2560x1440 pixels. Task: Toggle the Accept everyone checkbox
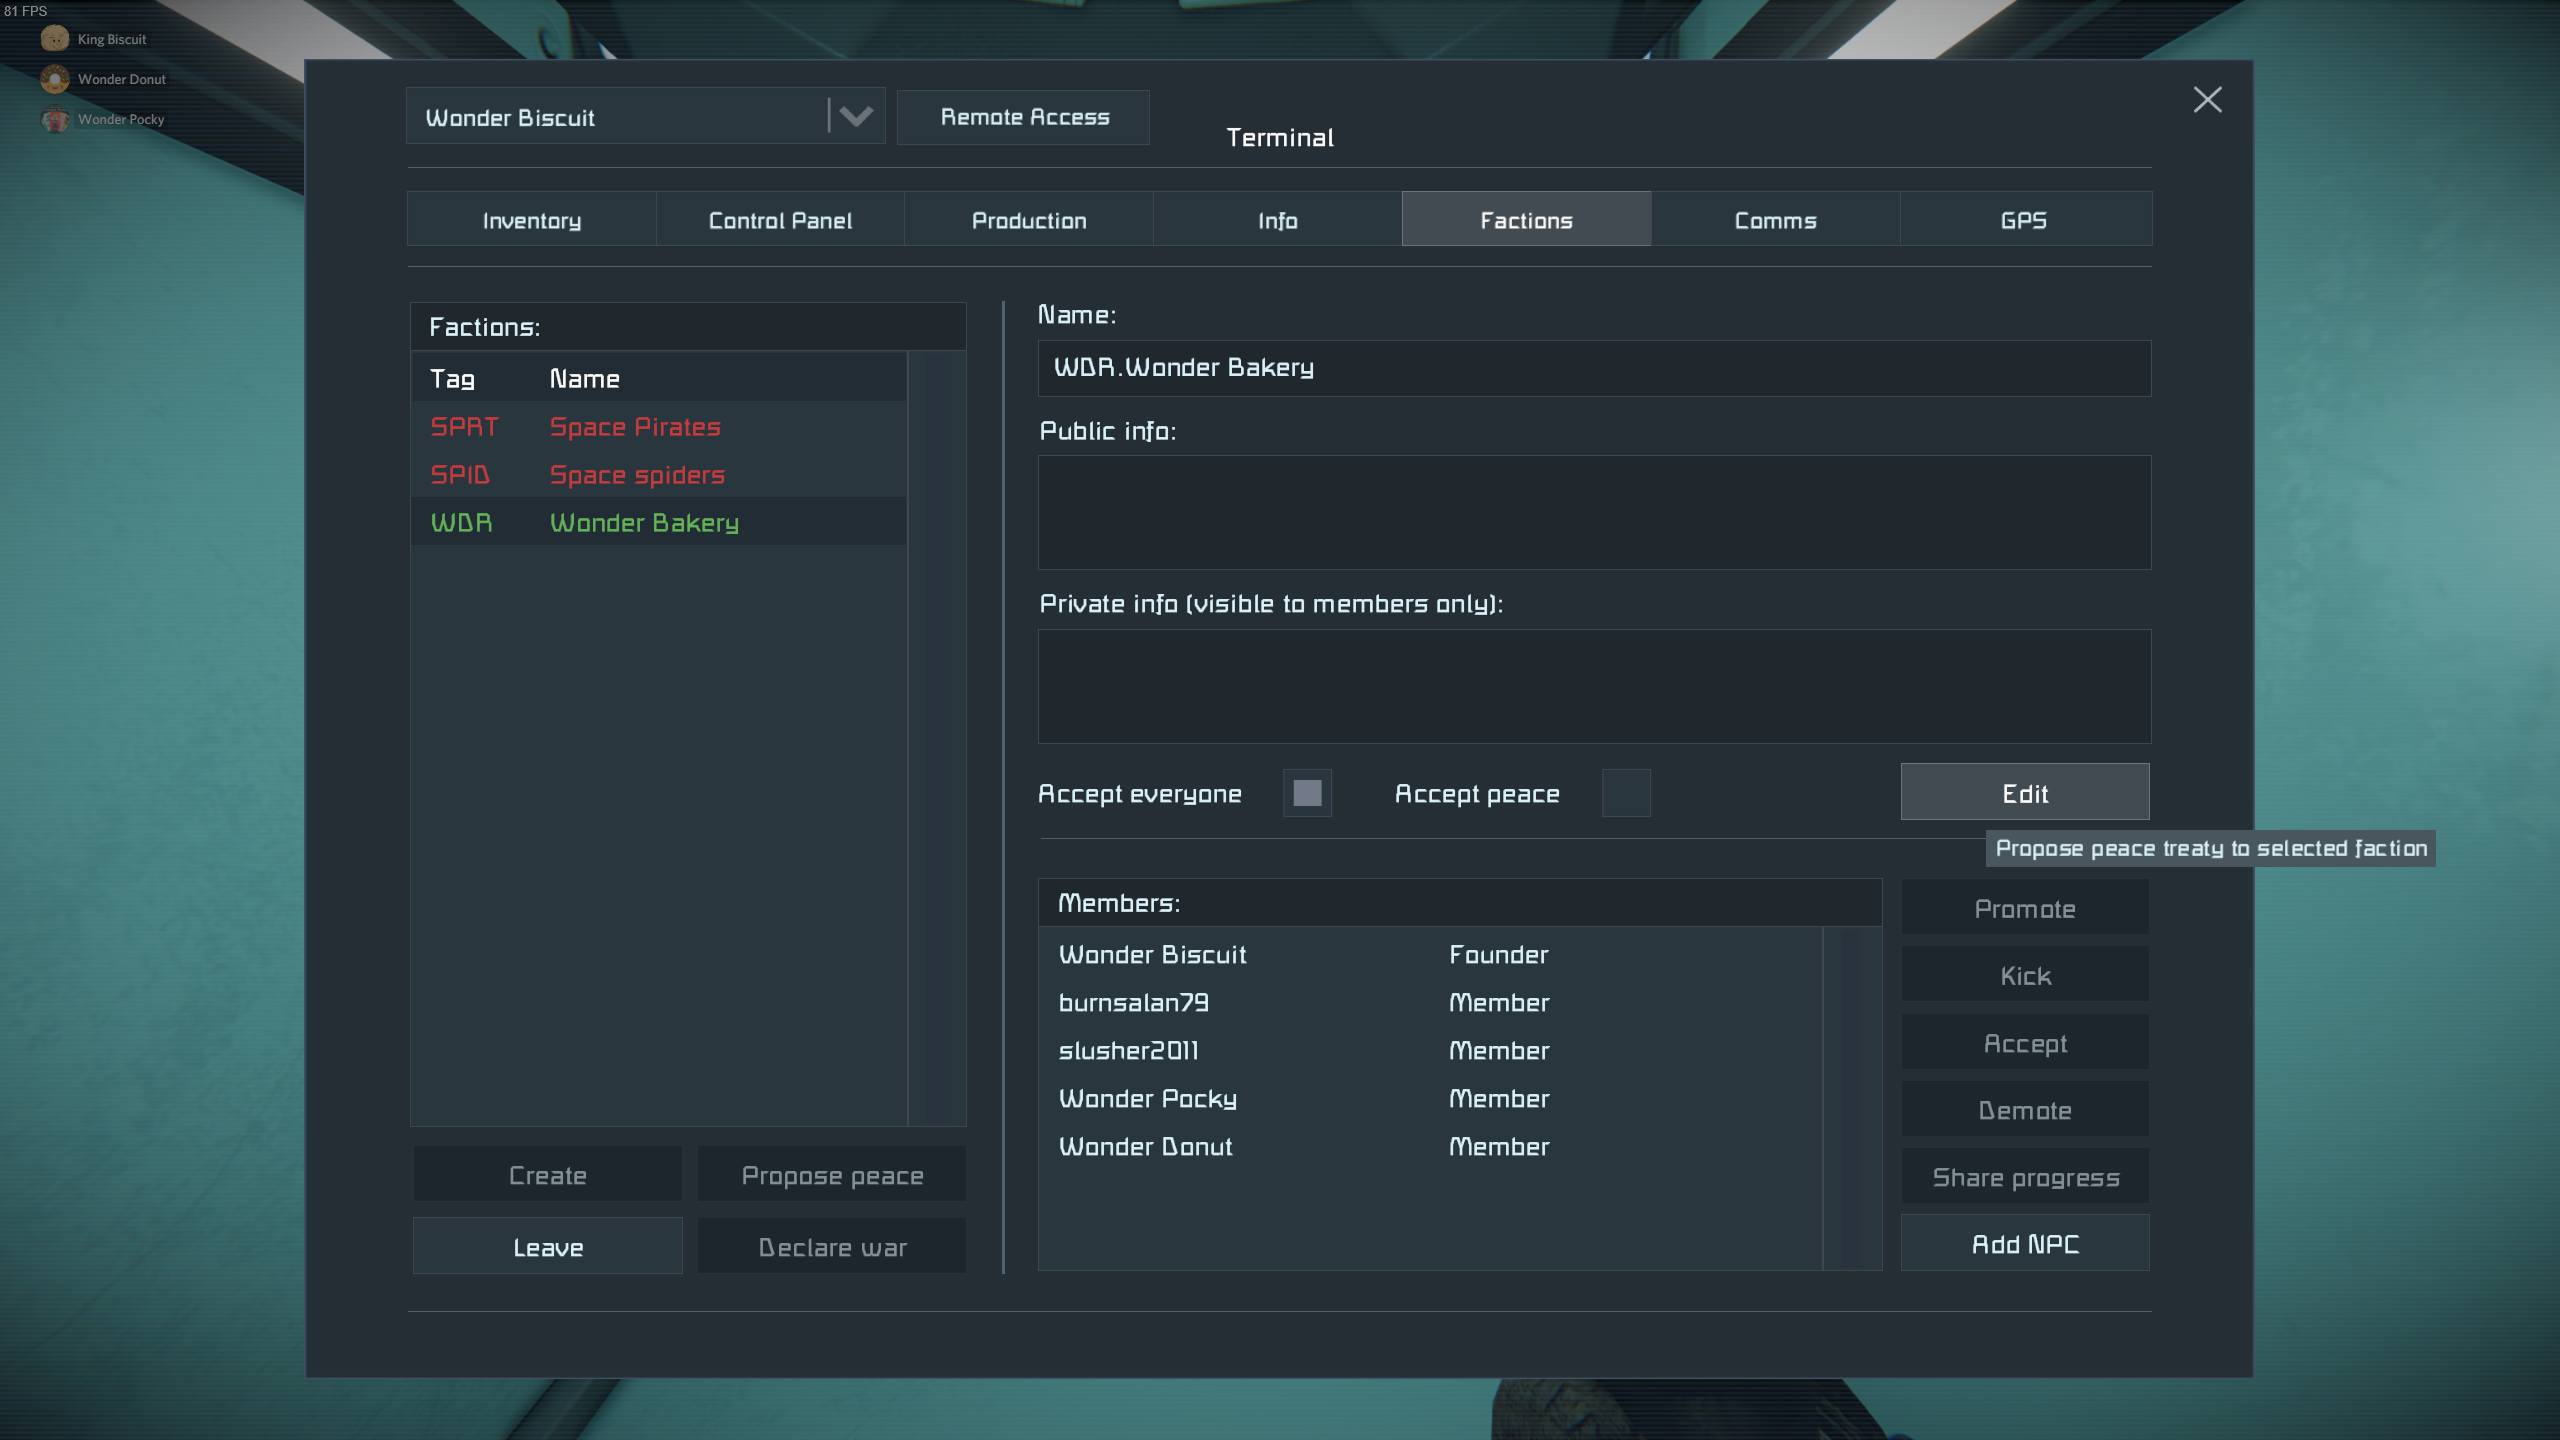click(1307, 793)
